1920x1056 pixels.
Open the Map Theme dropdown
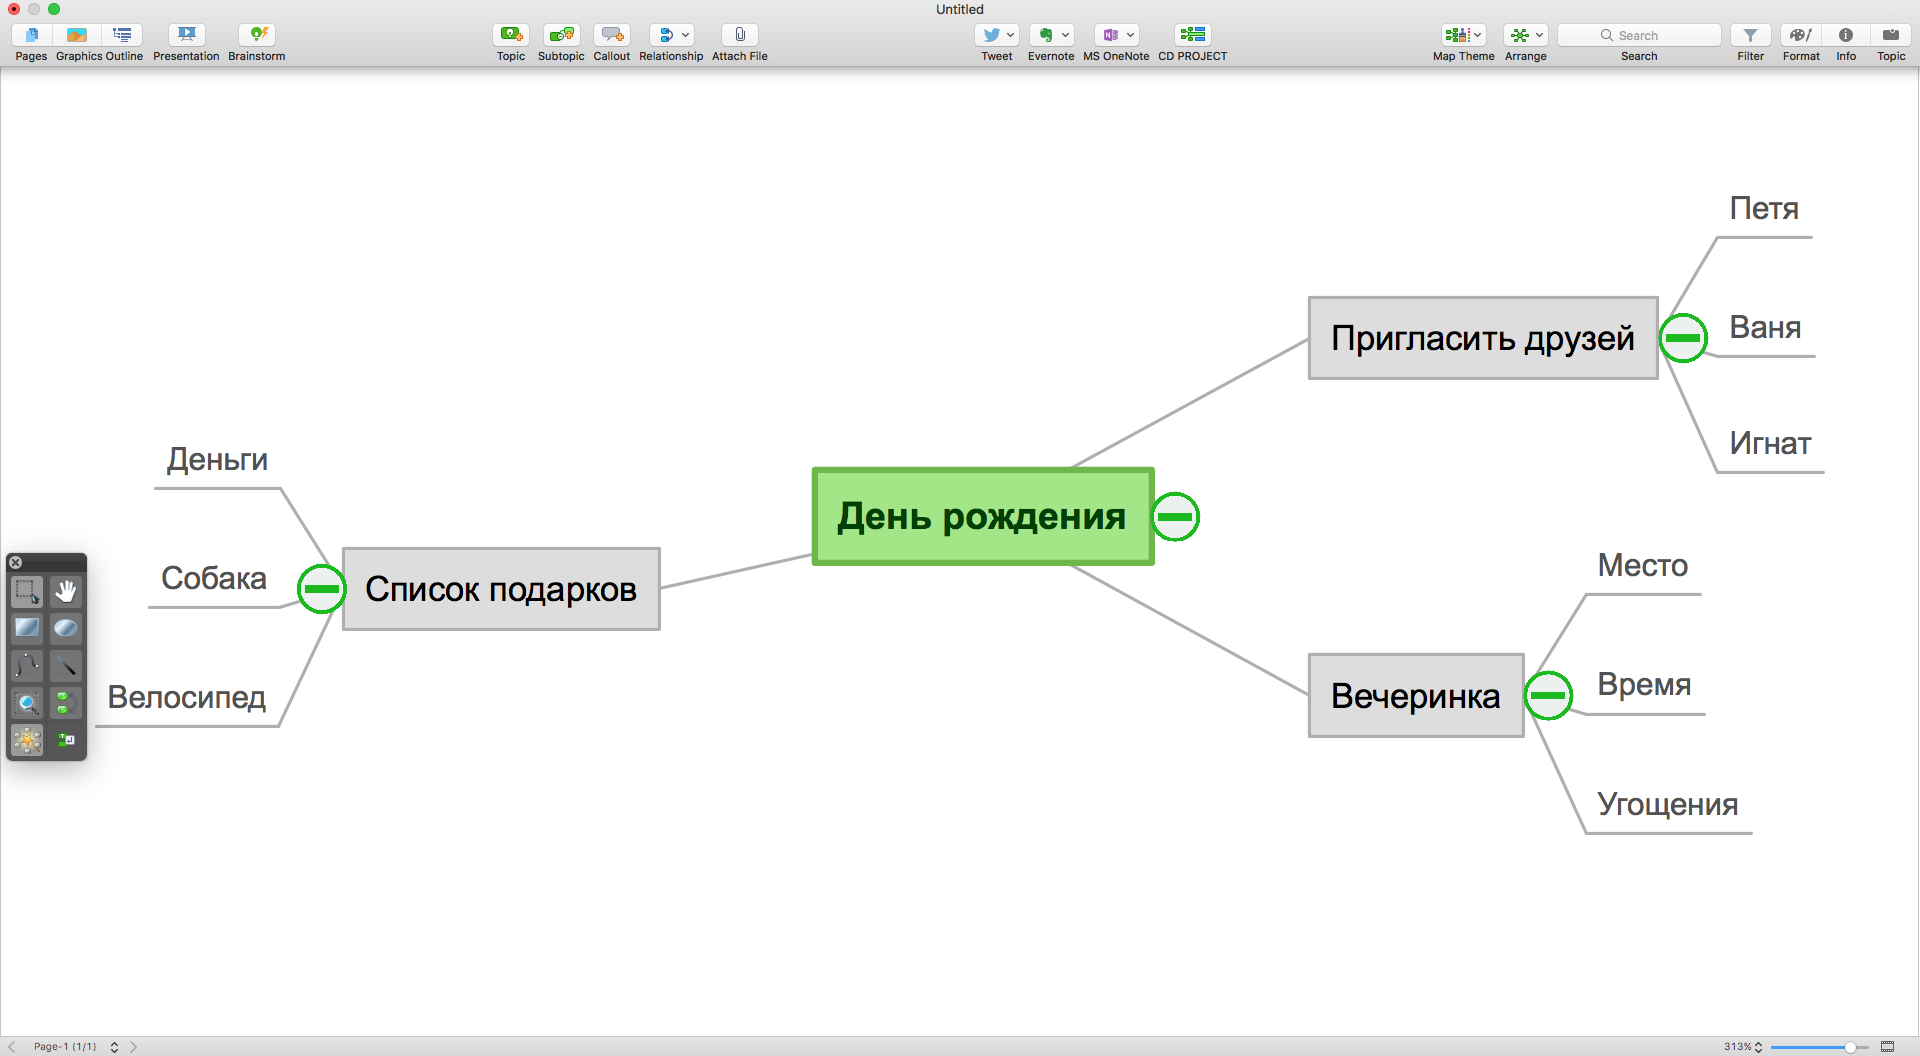1477,35
